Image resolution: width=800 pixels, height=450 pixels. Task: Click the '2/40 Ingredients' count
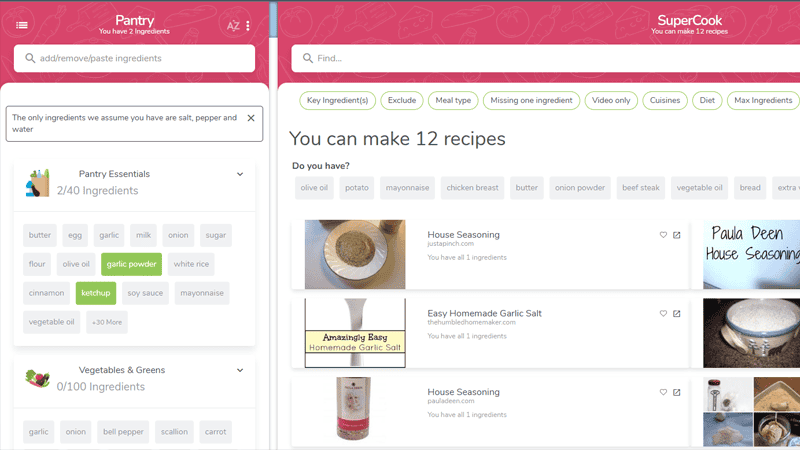point(97,191)
